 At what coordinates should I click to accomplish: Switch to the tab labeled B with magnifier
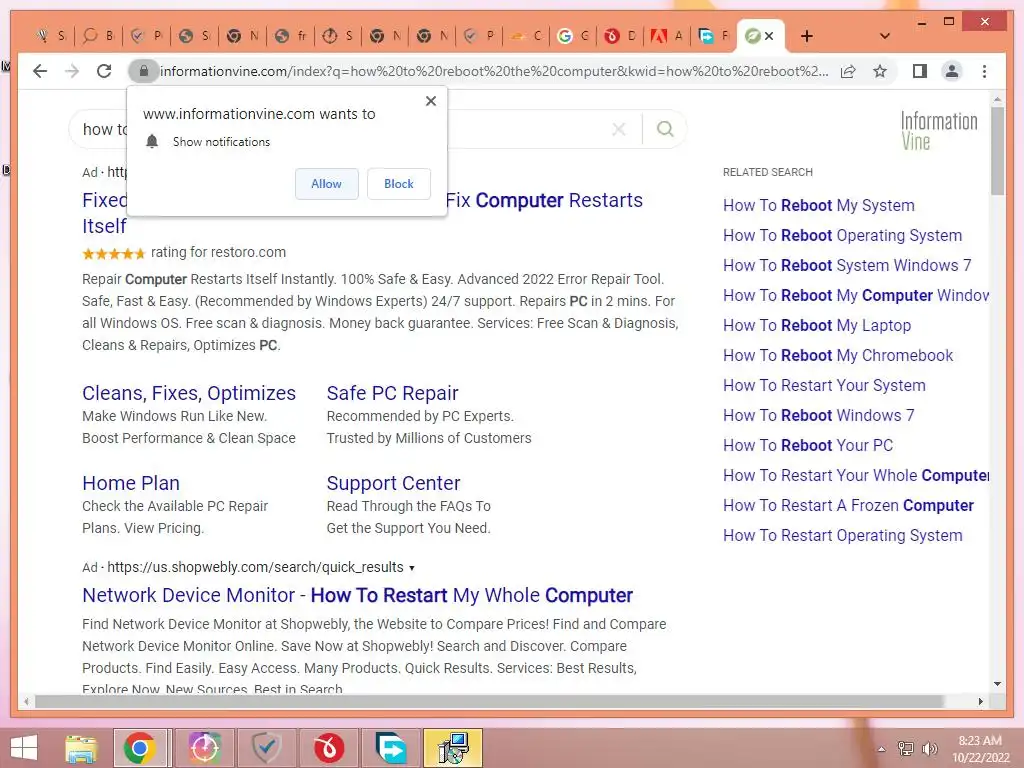click(99, 36)
